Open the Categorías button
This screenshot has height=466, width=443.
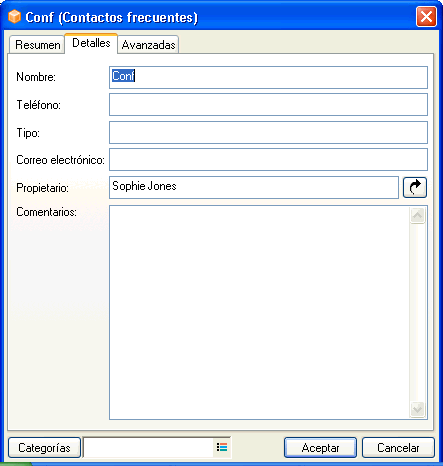click(44, 448)
